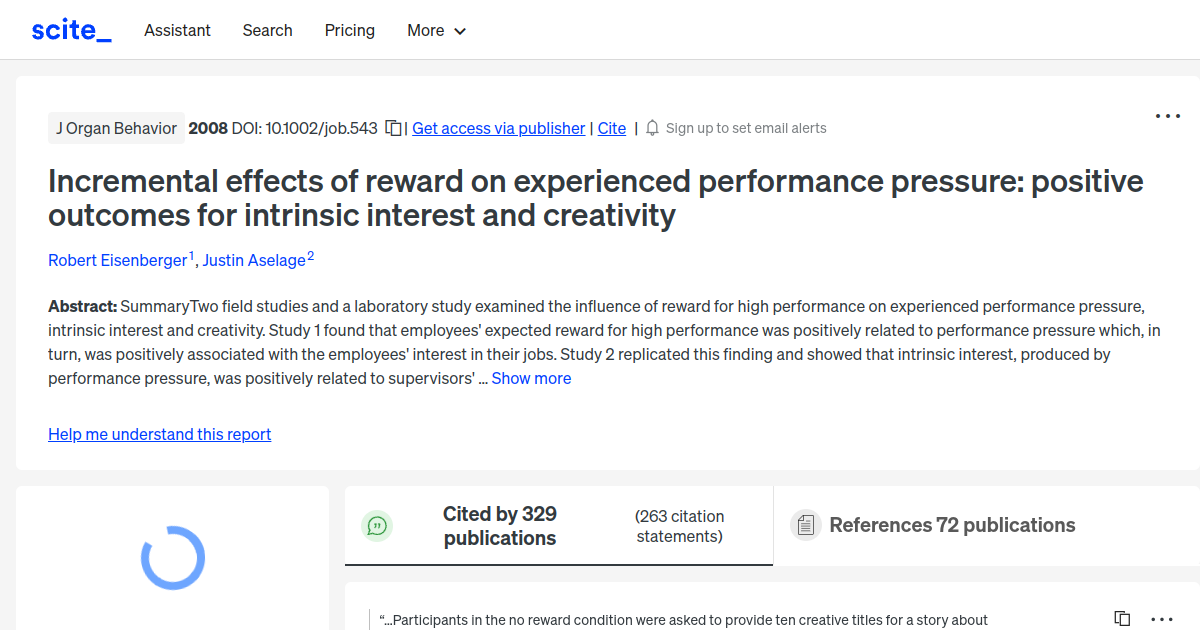Click the scite_ logo
The width and height of the screenshot is (1200, 630).
tap(71, 29)
